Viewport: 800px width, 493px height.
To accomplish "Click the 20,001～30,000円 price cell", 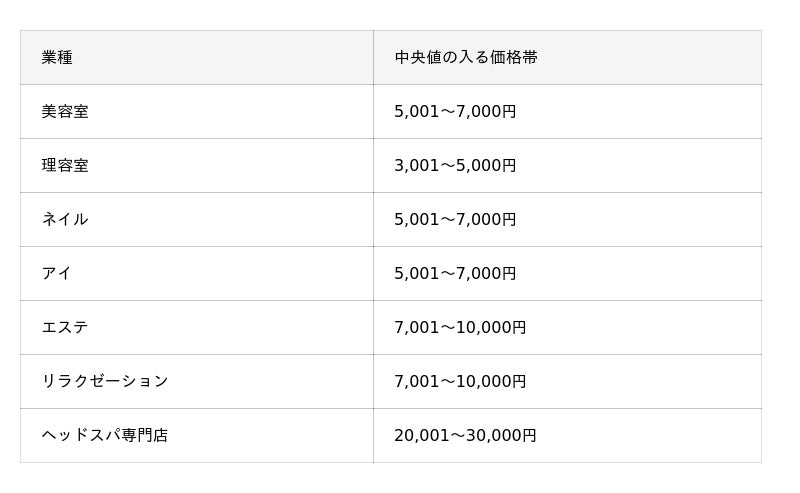I will pyautogui.click(x=567, y=435).
